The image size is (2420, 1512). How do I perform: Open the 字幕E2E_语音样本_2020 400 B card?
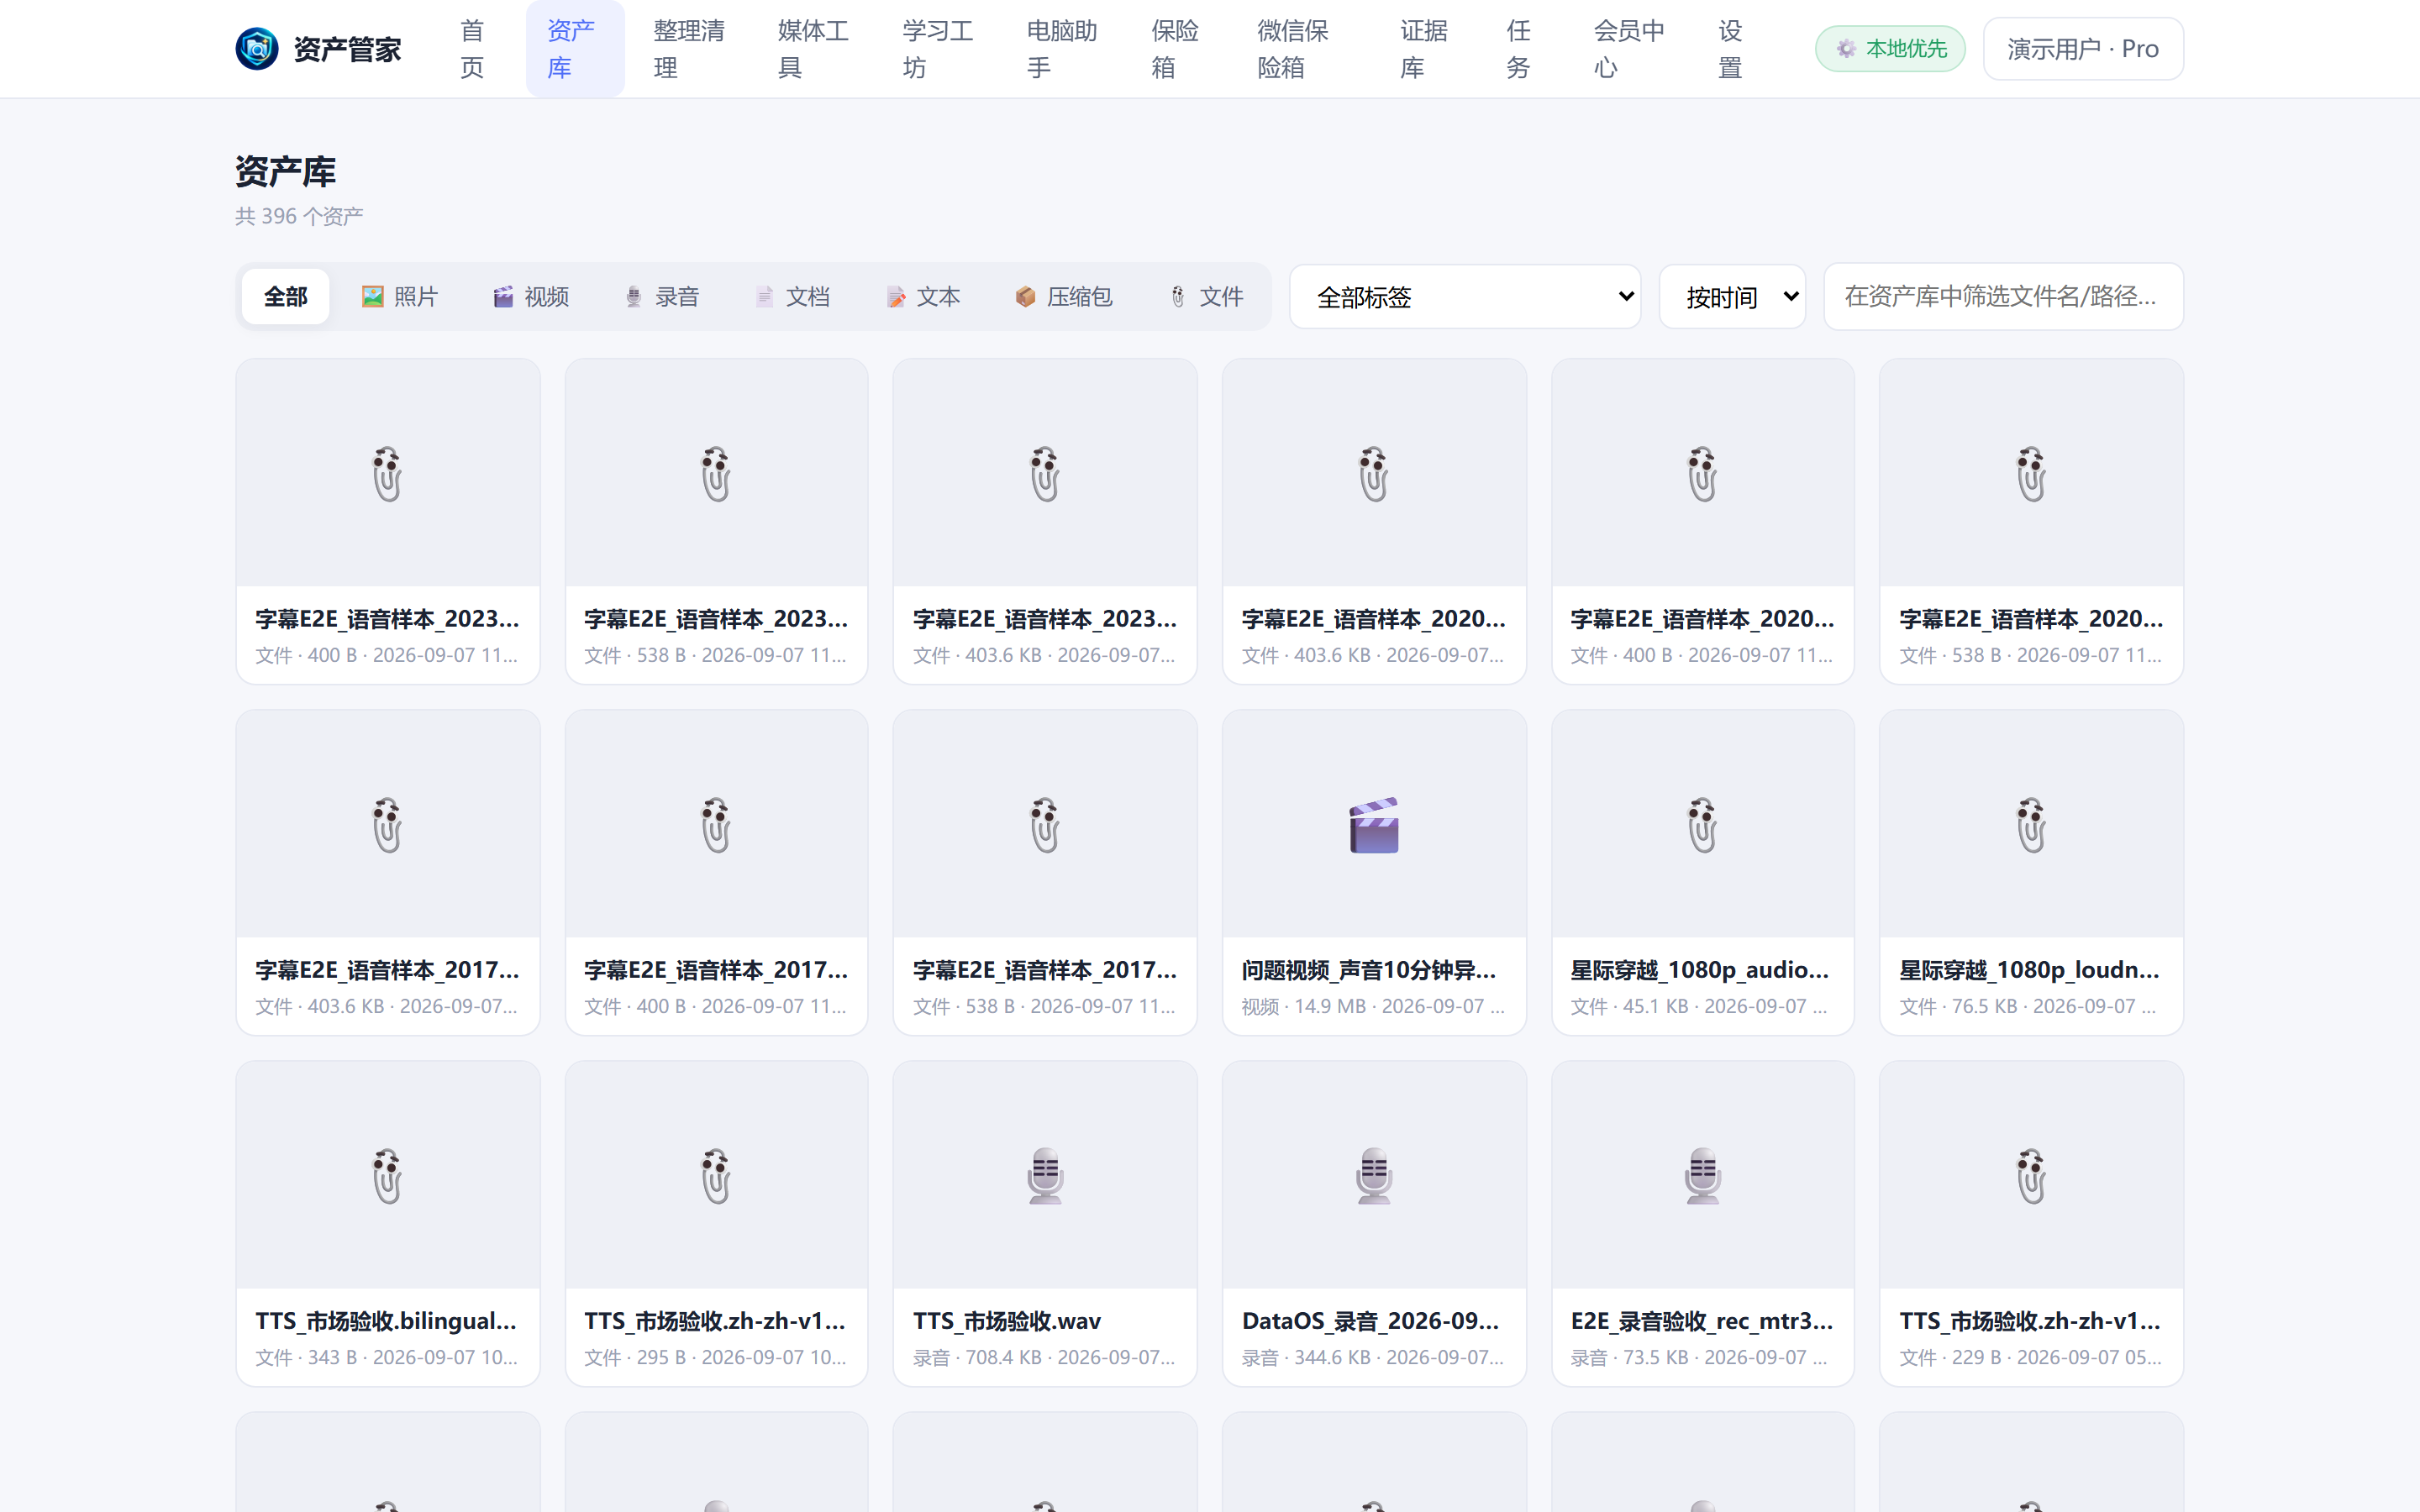point(1702,521)
